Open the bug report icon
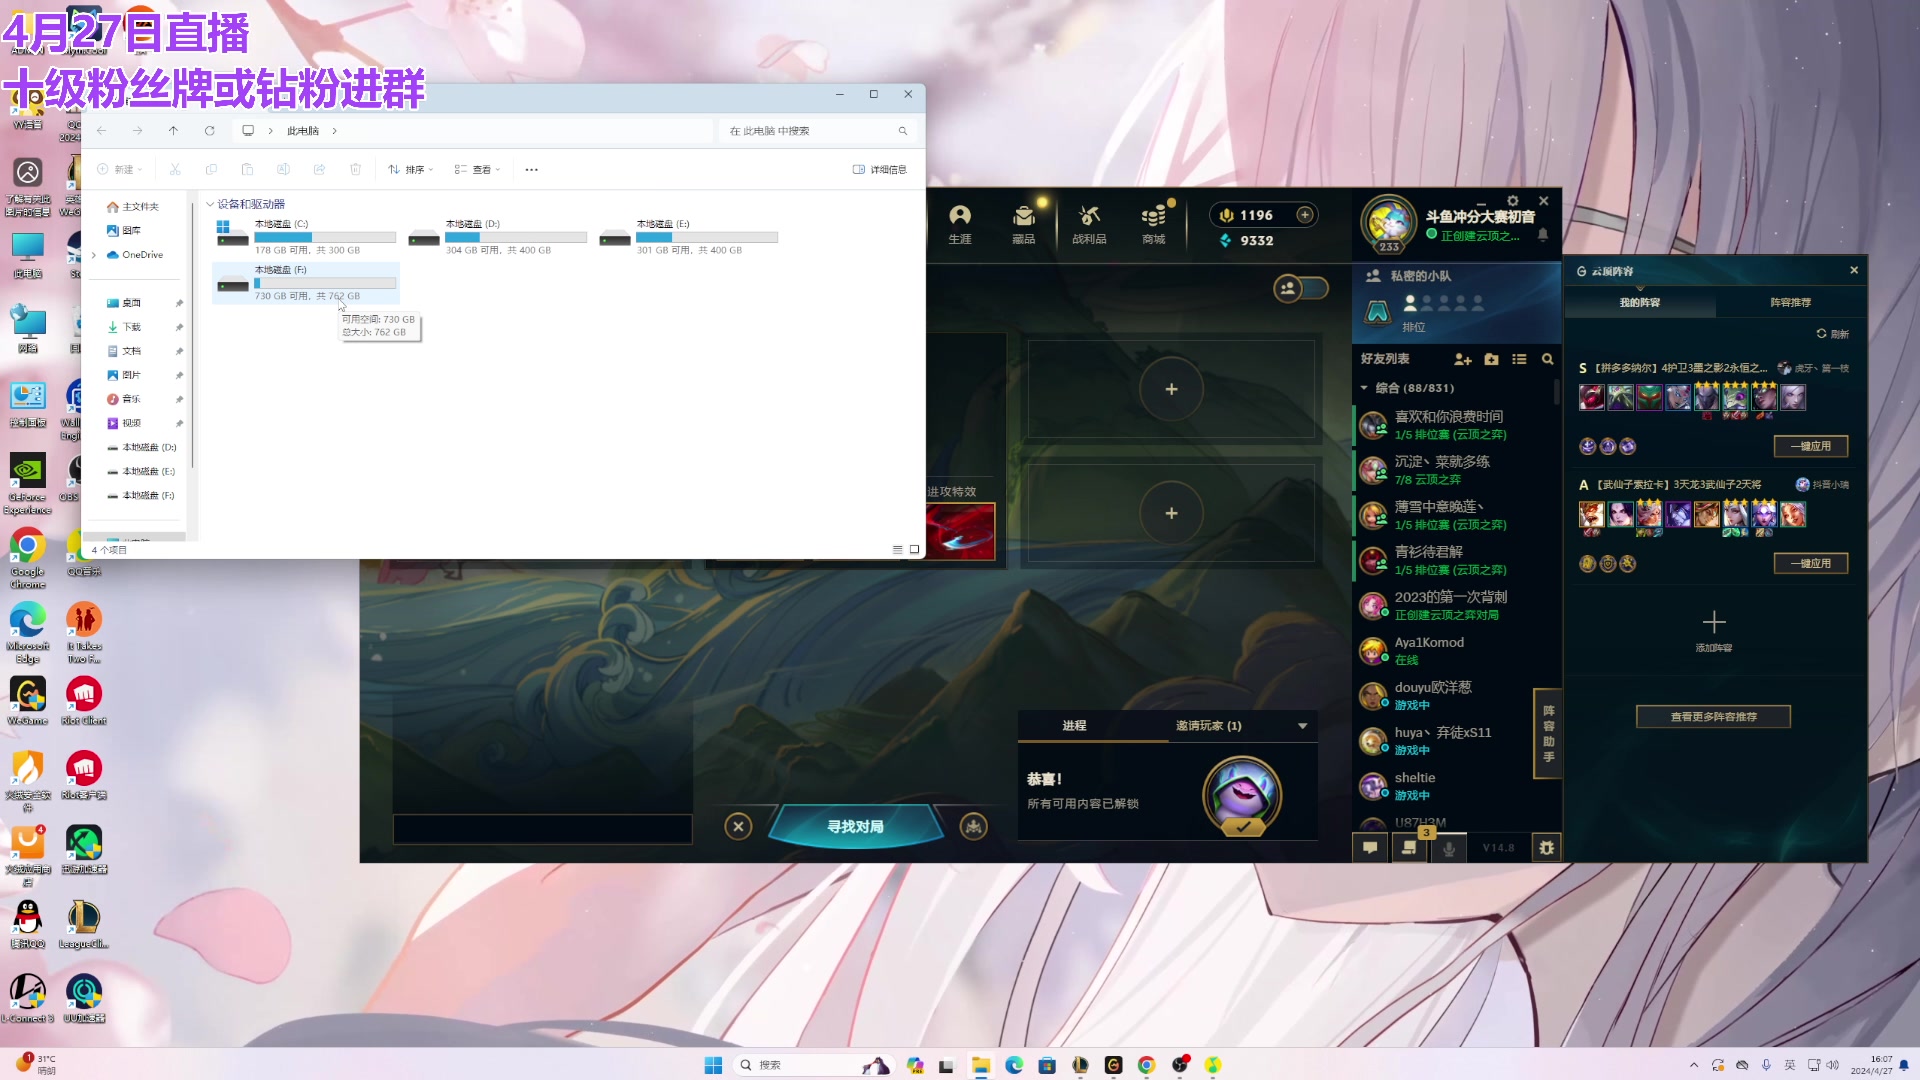The image size is (1920, 1080). [1546, 848]
